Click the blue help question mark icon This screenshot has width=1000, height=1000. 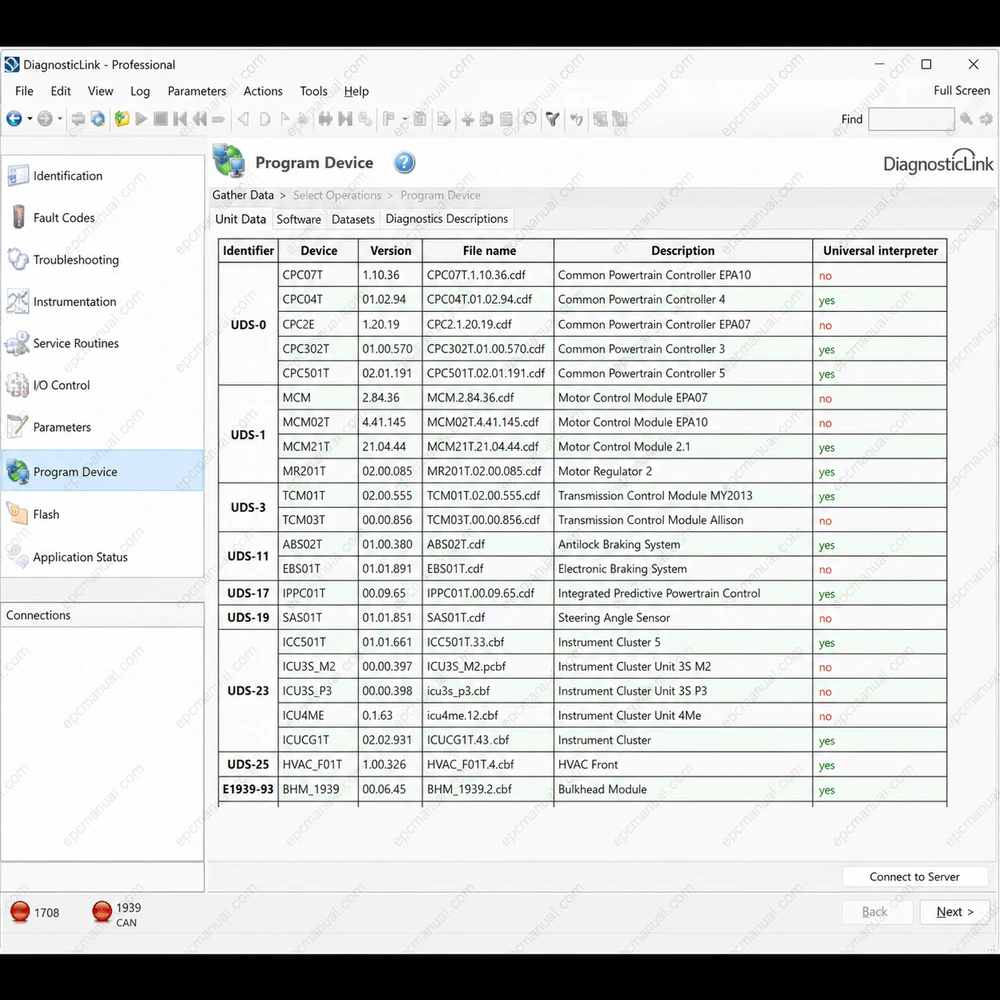pyautogui.click(x=404, y=163)
